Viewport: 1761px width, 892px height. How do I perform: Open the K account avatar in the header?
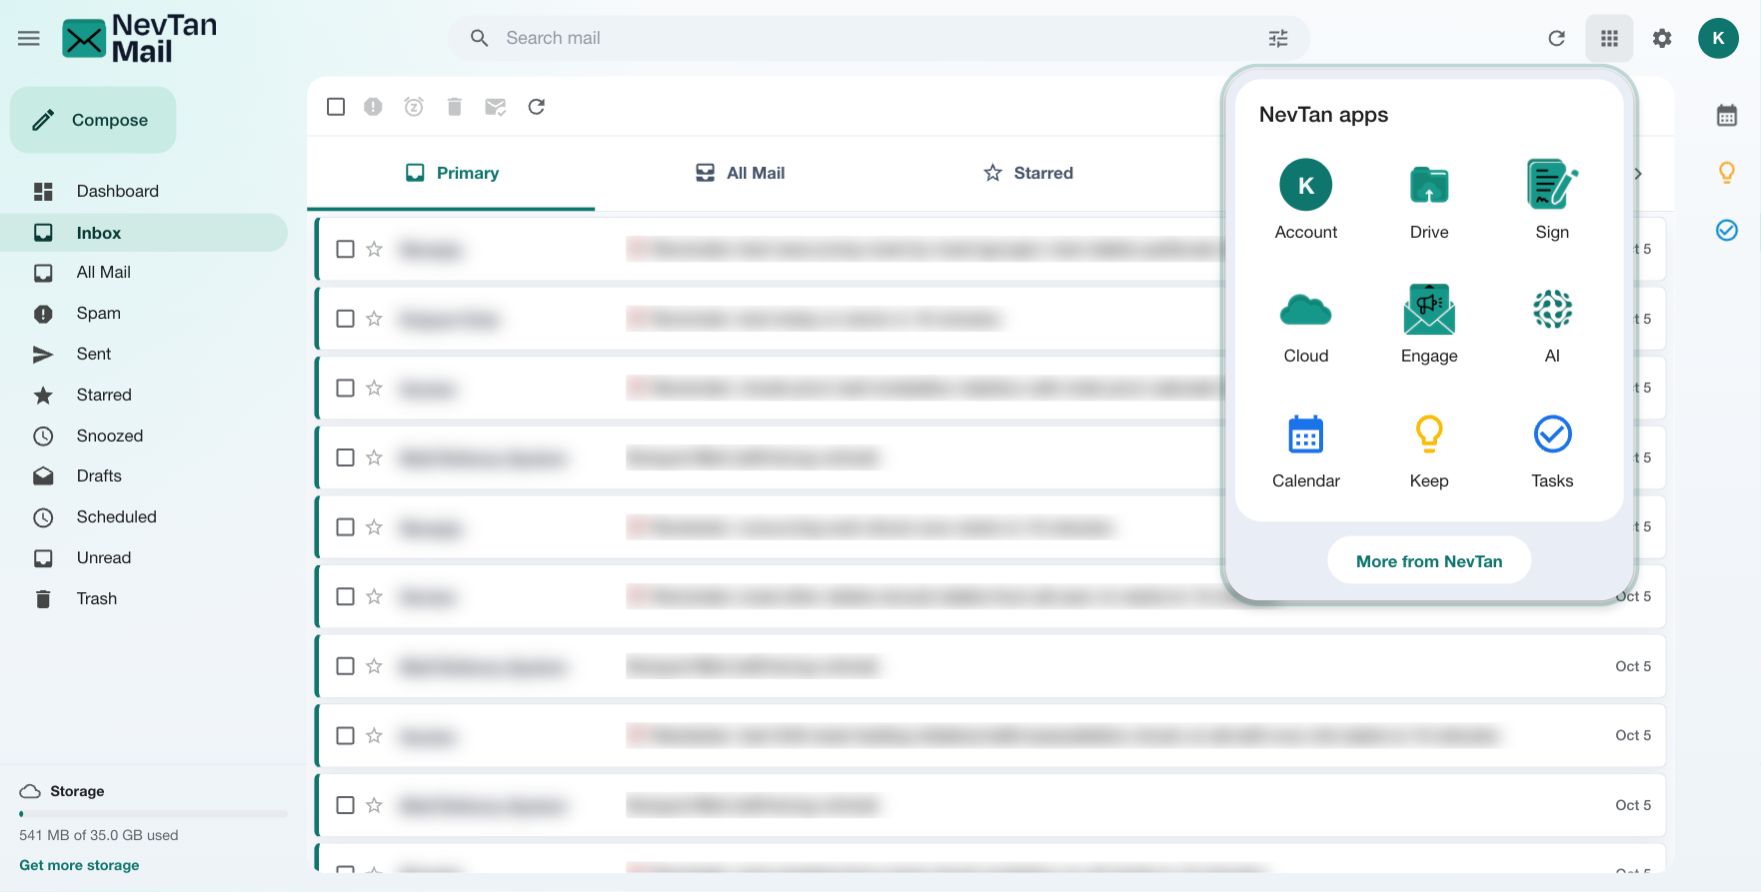tap(1718, 38)
